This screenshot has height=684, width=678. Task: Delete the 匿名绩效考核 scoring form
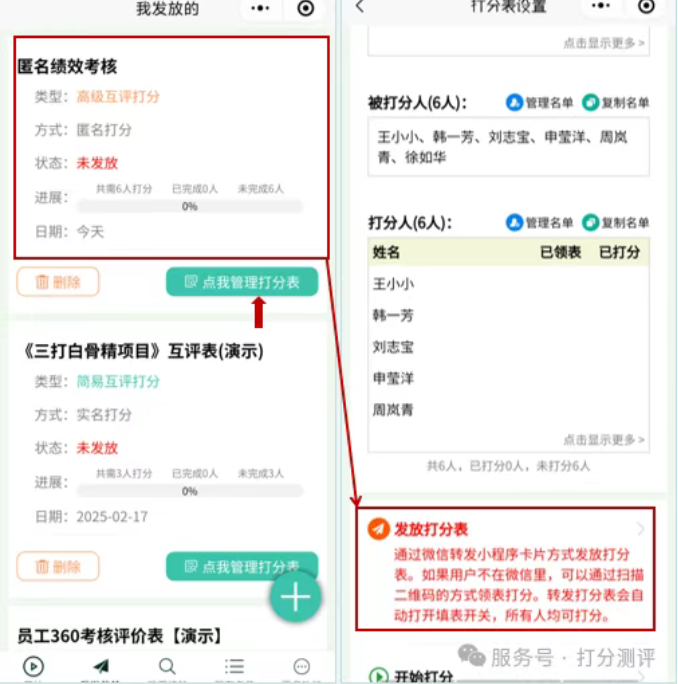58,282
